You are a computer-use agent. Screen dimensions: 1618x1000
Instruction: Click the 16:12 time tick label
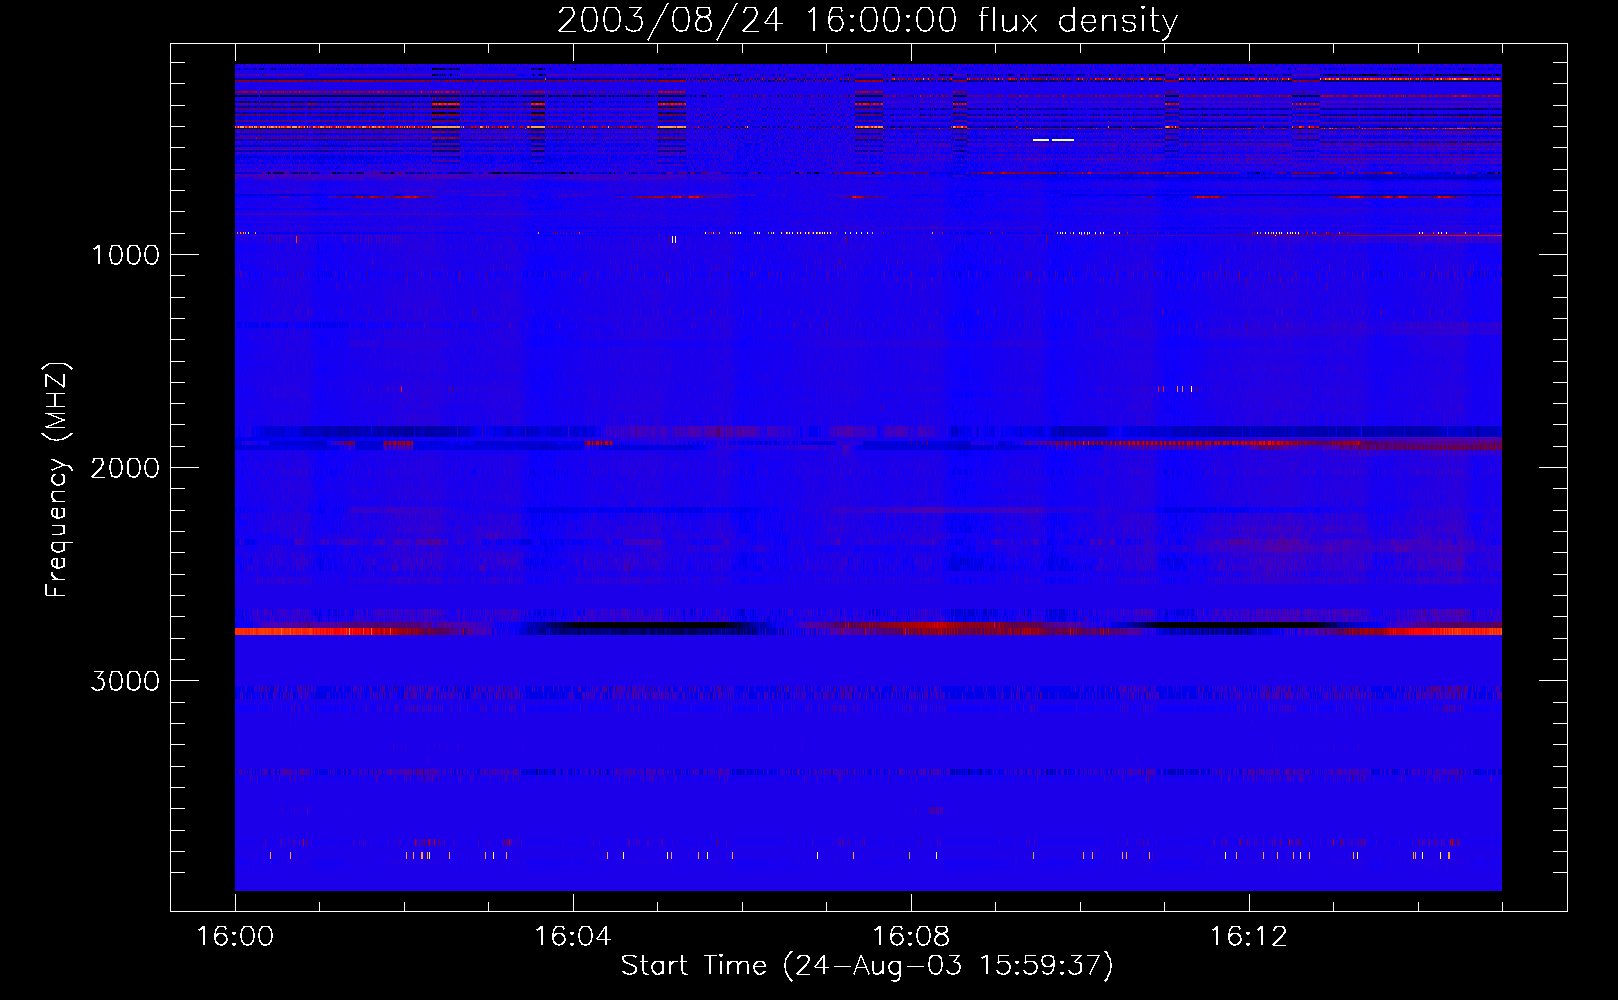point(1249,937)
